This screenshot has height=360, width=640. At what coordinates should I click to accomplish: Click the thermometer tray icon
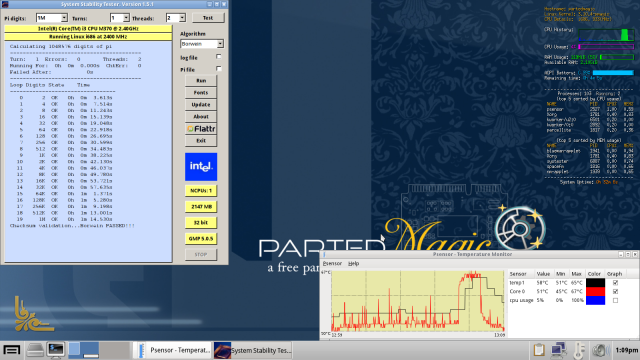click(x=579, y=350)
